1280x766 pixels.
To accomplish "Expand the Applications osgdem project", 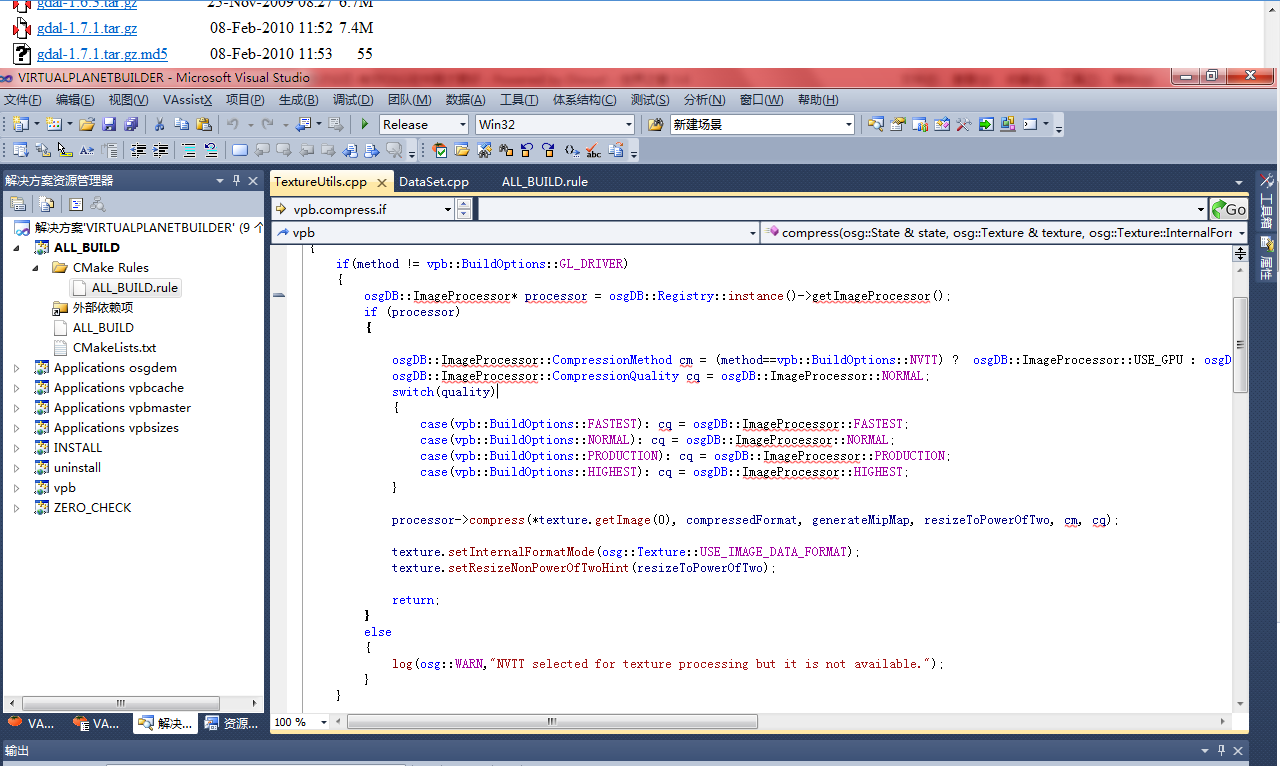I will 16,368.
